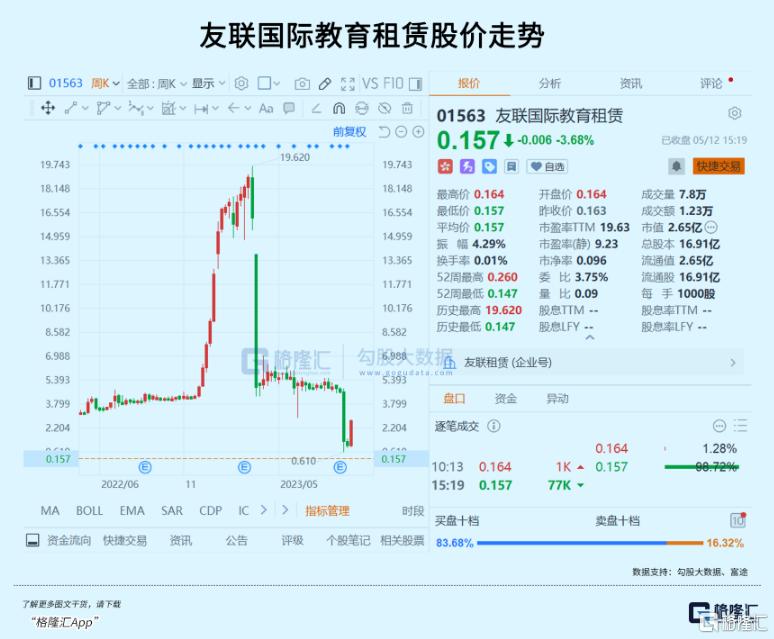
Task: Select the line segment drawing tool
Action: click(x=71, y=108)
